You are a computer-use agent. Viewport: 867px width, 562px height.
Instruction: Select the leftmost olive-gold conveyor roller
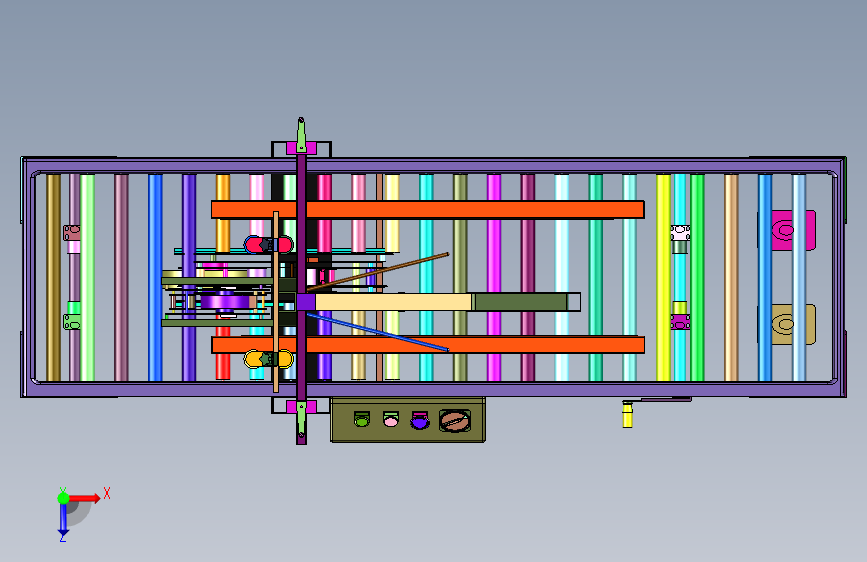coord(53,278)
